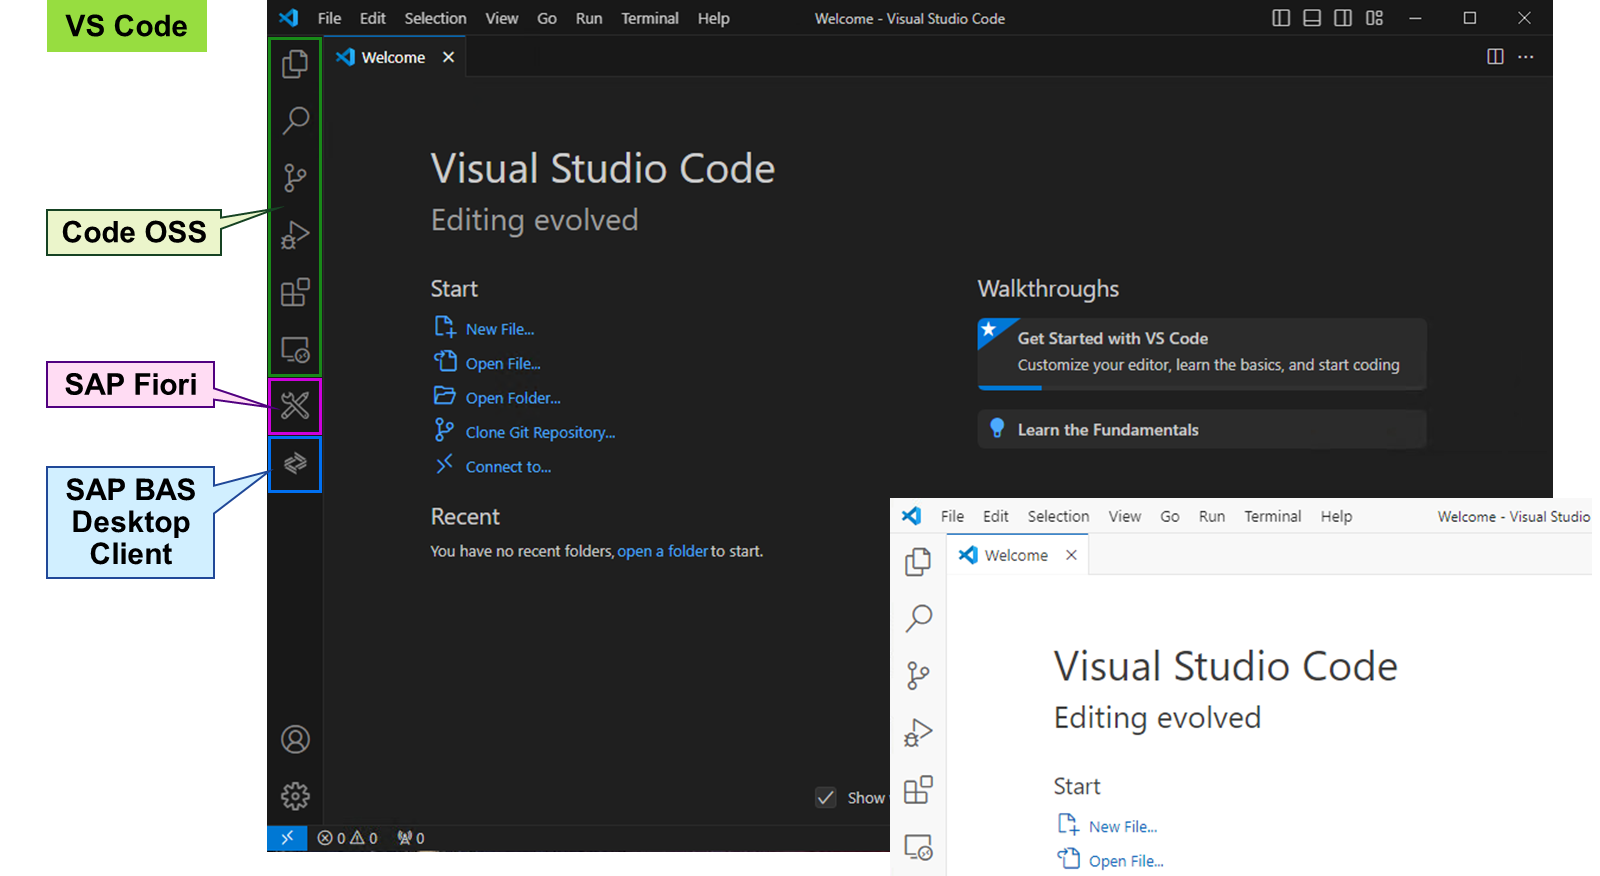The height and width of the screenshot is (876, 1600).
Task: Close Welcome tab in dark window
Action: [x=449, y=57]
